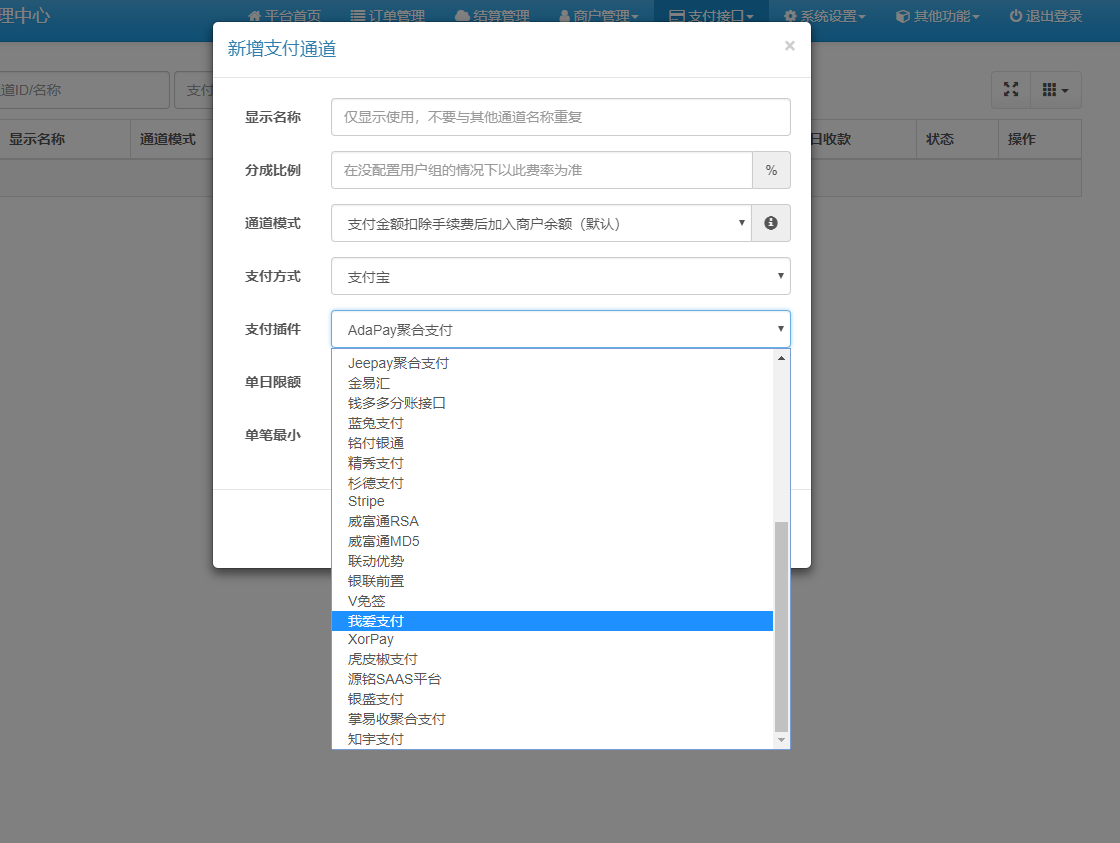Select Stripe from the plugin list
The height and width of the screenshot is (843, 1120).
click(552, 502)
